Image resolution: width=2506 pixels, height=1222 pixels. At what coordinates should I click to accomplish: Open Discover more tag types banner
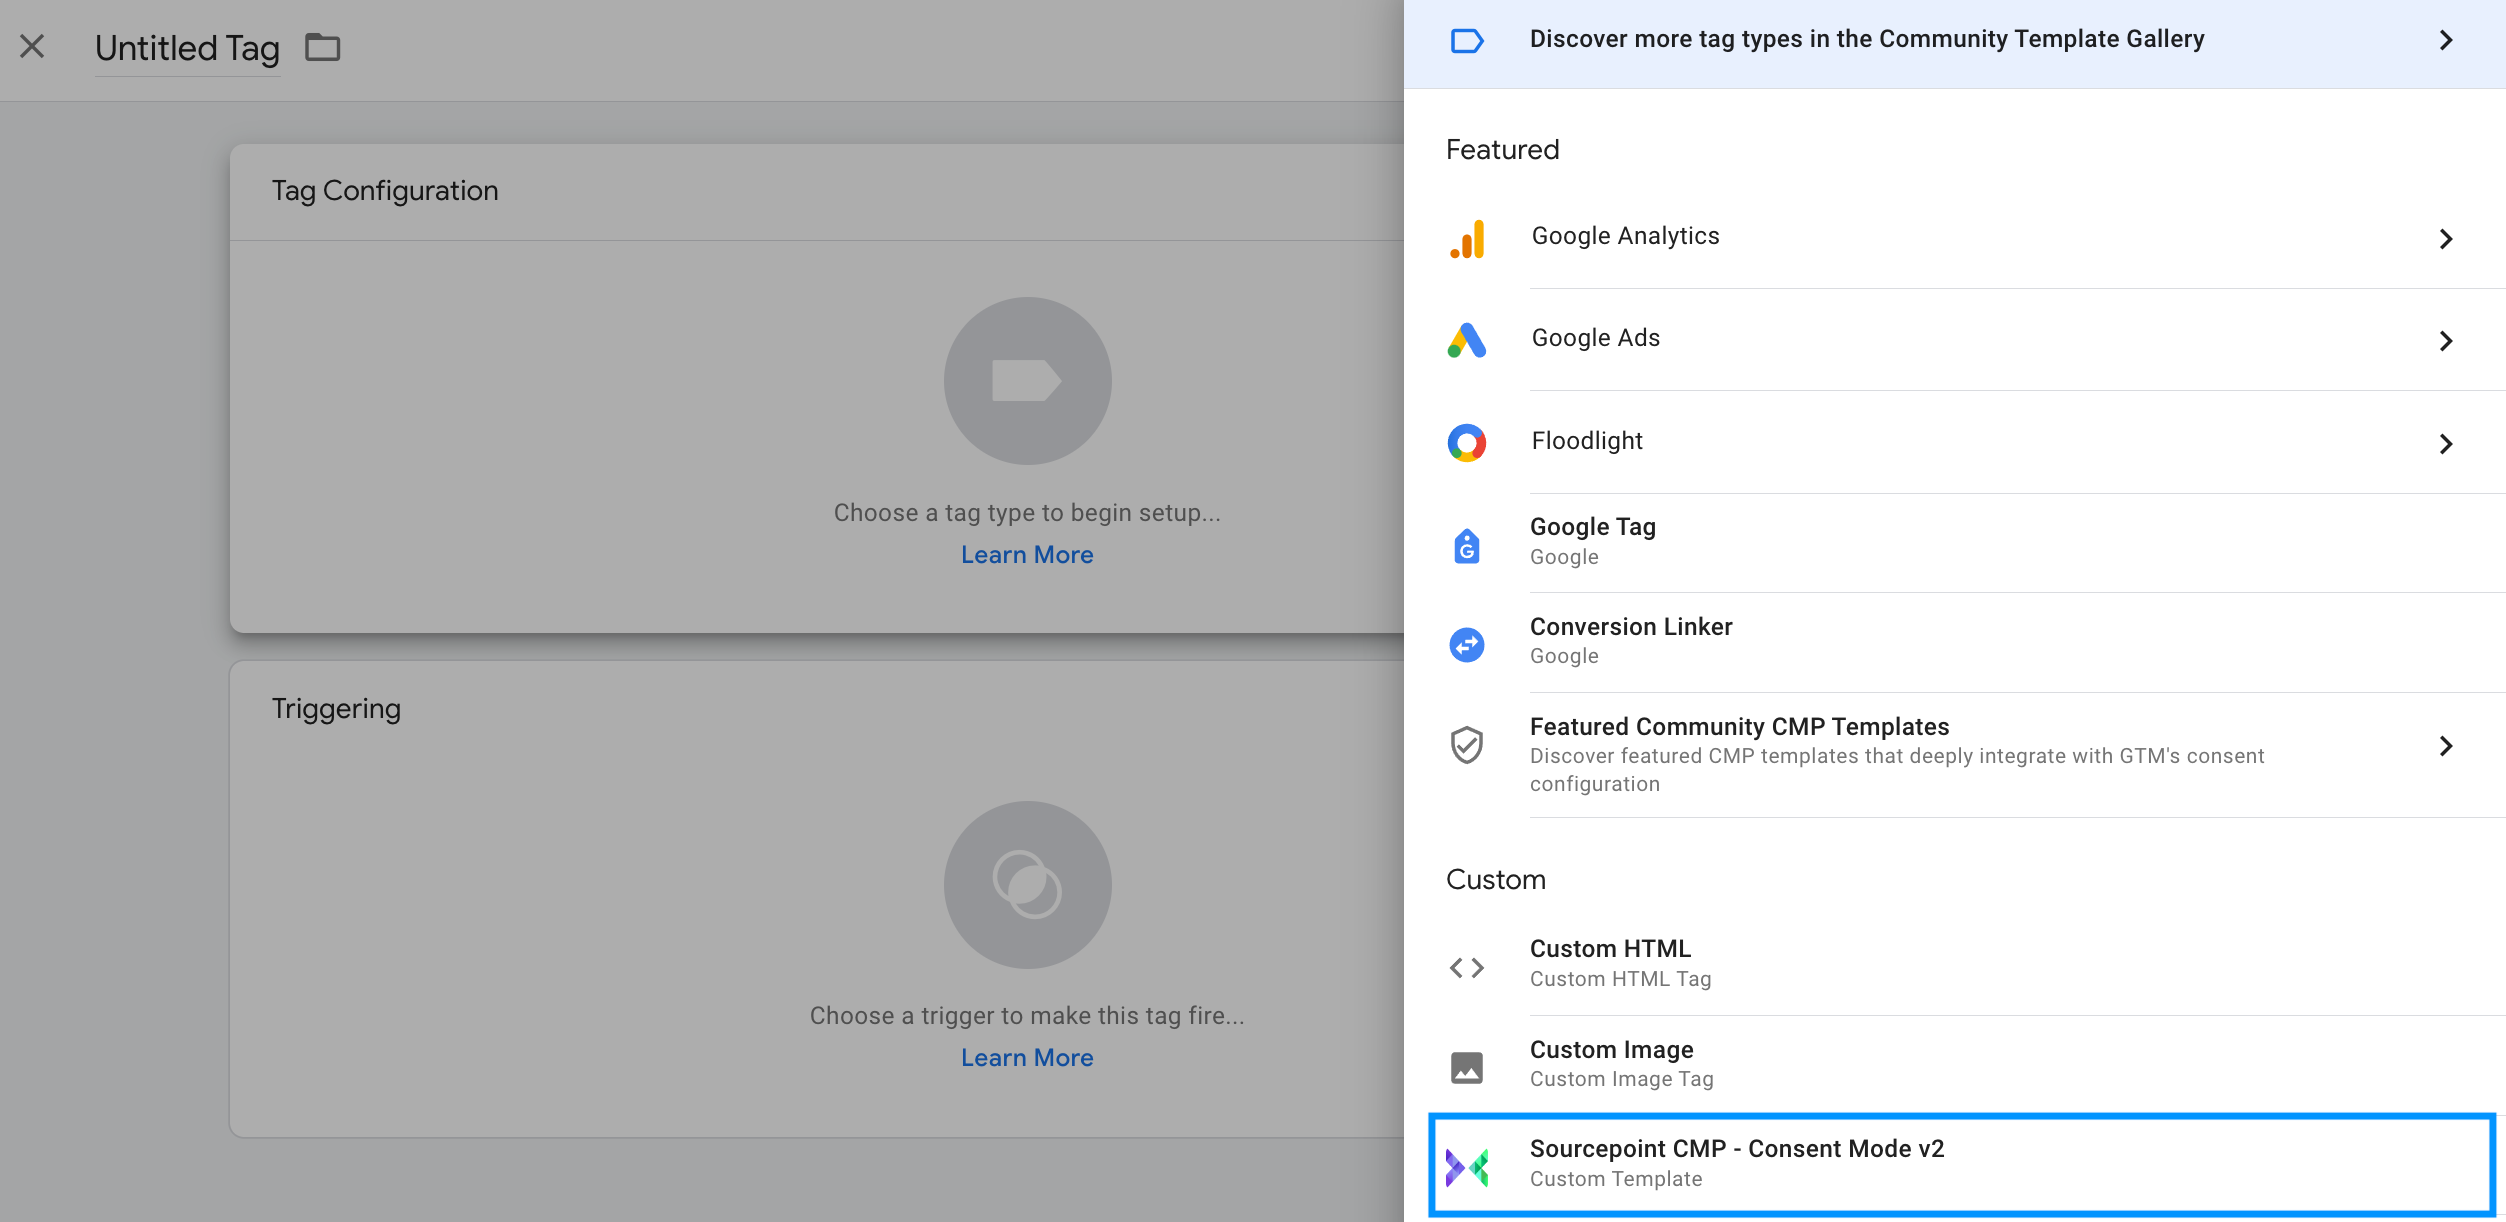point(1954,44)
